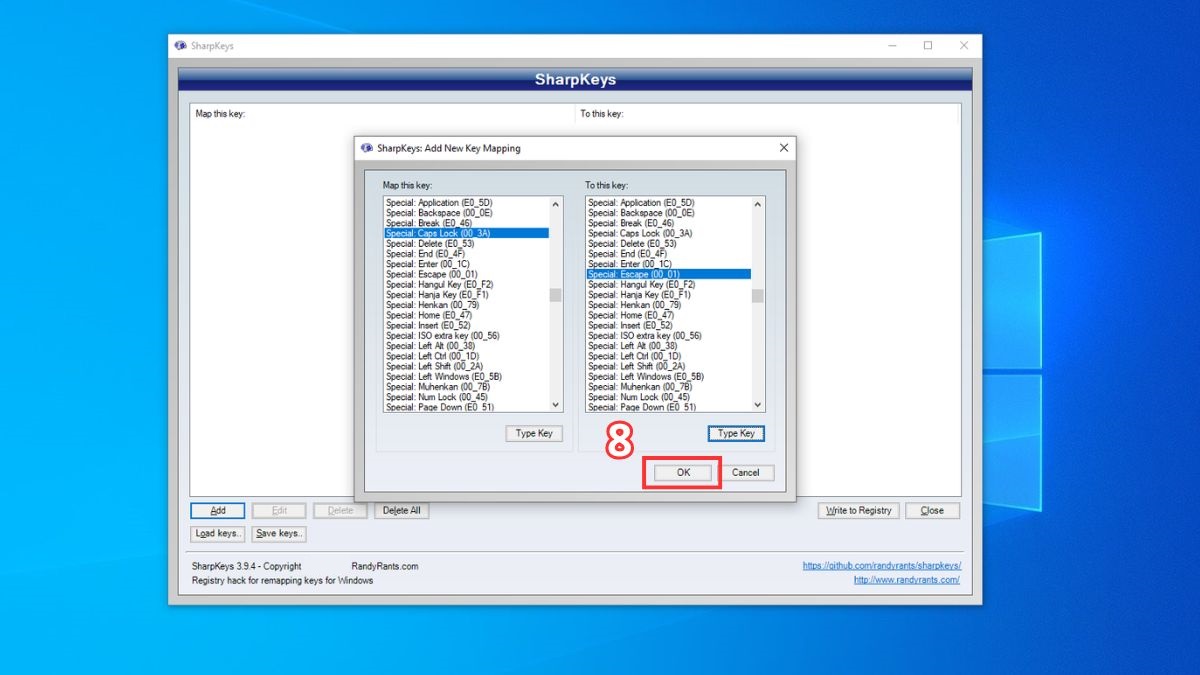Choose Num Lock (00_45) in To this key list
1200x675 pixels.
pyautogui.click(x=669, y=398)
